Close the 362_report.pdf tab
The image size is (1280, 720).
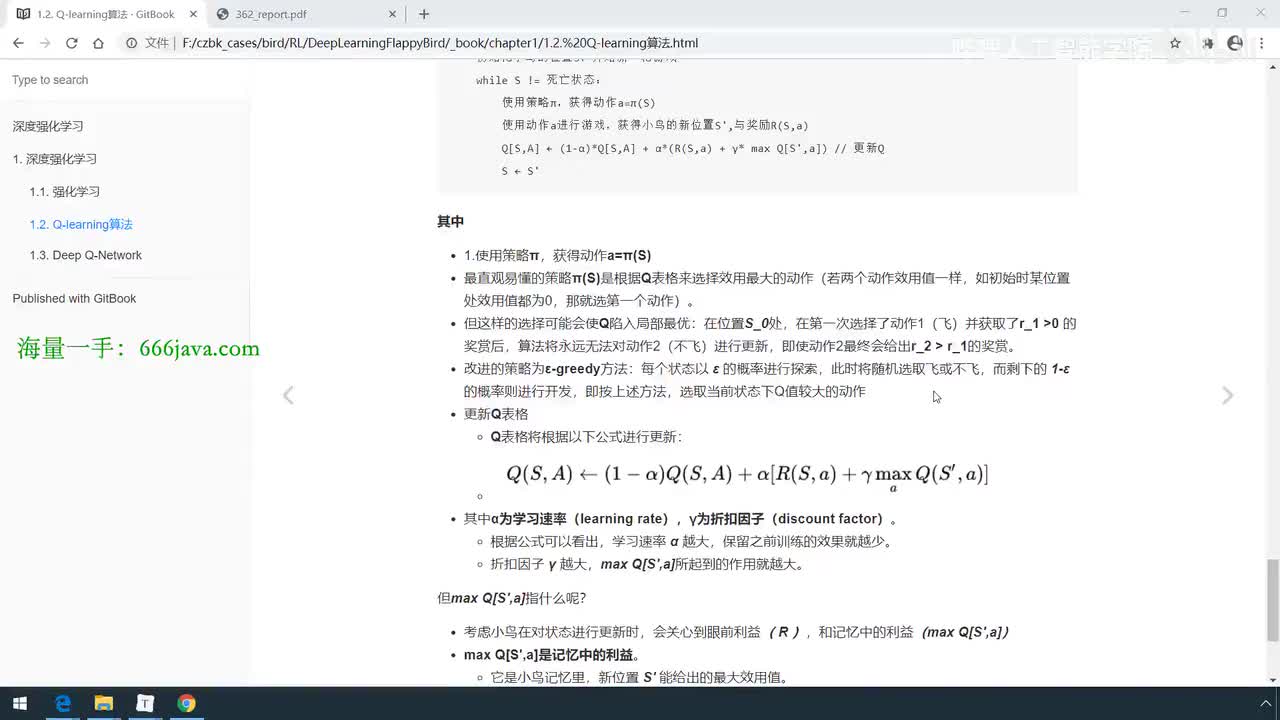[x=393, y=14]
